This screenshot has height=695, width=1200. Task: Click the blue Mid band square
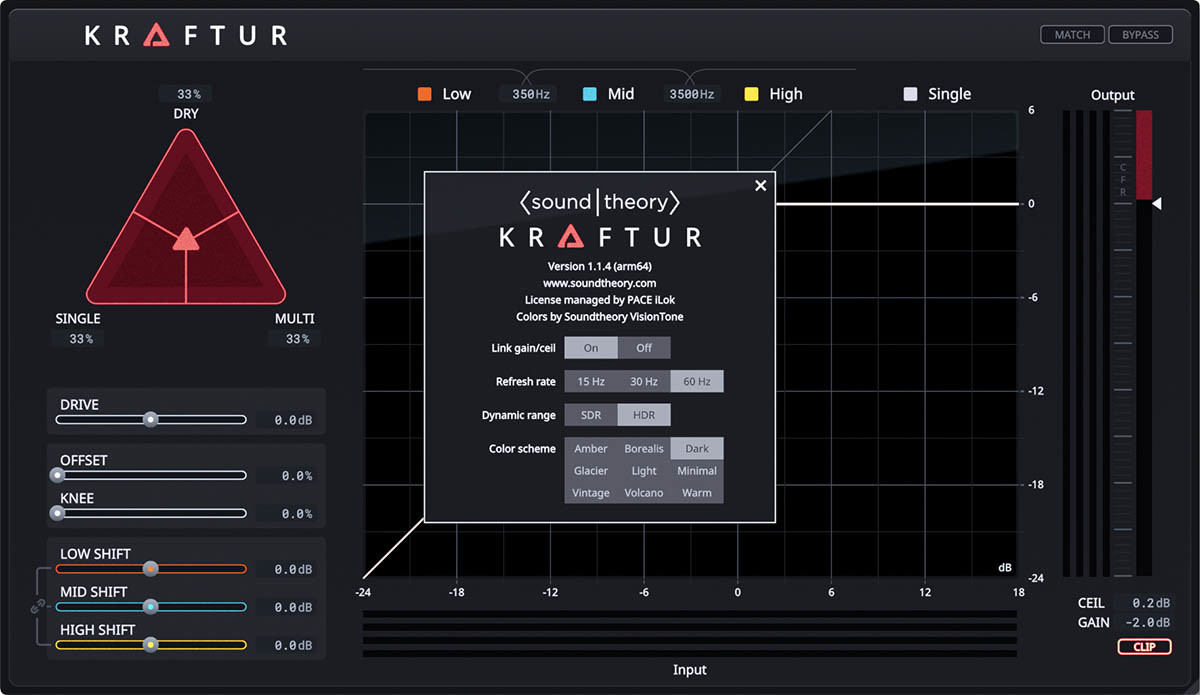tap(590, 94)
